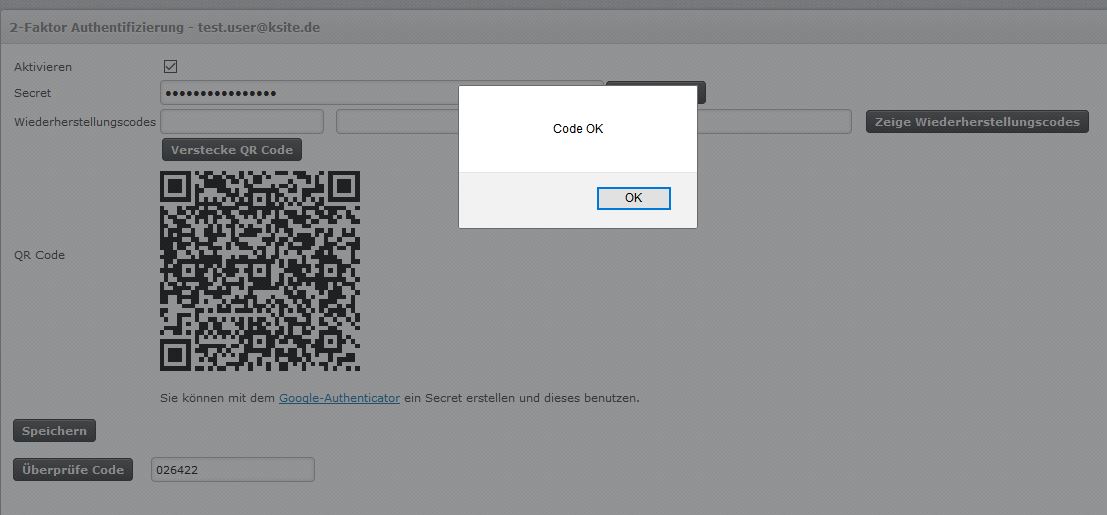Click the 'Secret' label
The height and width of the screenshot is (515, 1107).
(x=32, y=93)
